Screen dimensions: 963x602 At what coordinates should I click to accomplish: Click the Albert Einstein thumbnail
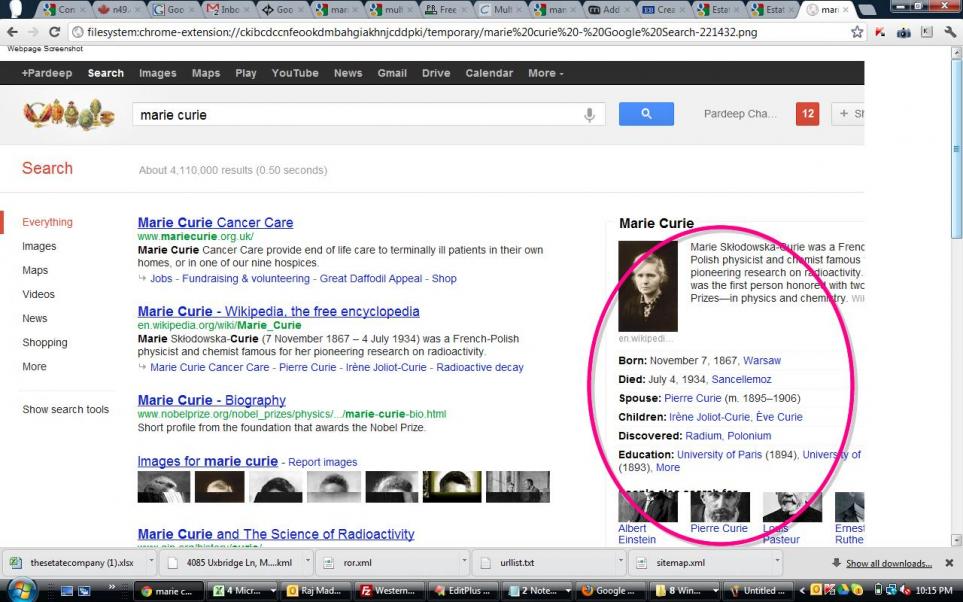tap(648, 507)
